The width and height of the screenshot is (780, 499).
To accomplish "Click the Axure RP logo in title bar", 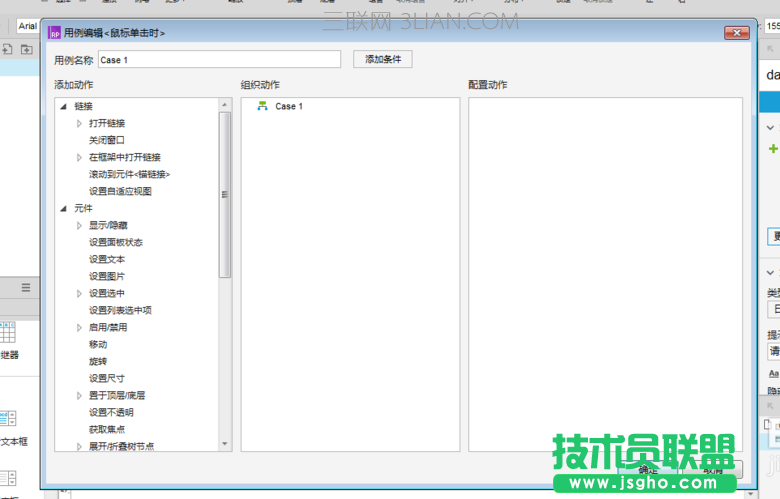I will (54, 33).
